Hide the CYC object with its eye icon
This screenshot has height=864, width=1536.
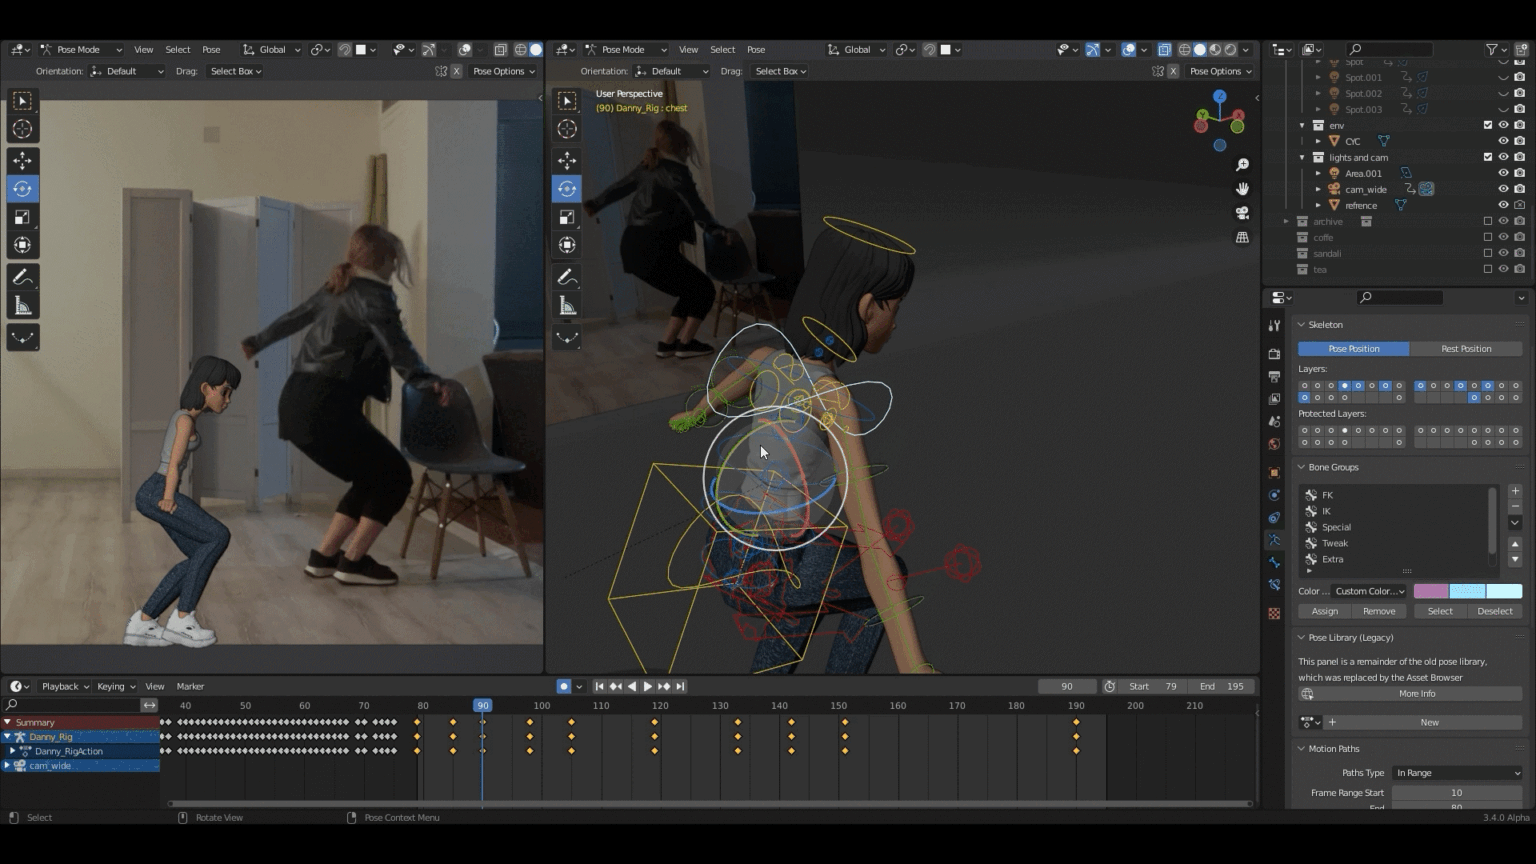click(x=1503, y=141)
